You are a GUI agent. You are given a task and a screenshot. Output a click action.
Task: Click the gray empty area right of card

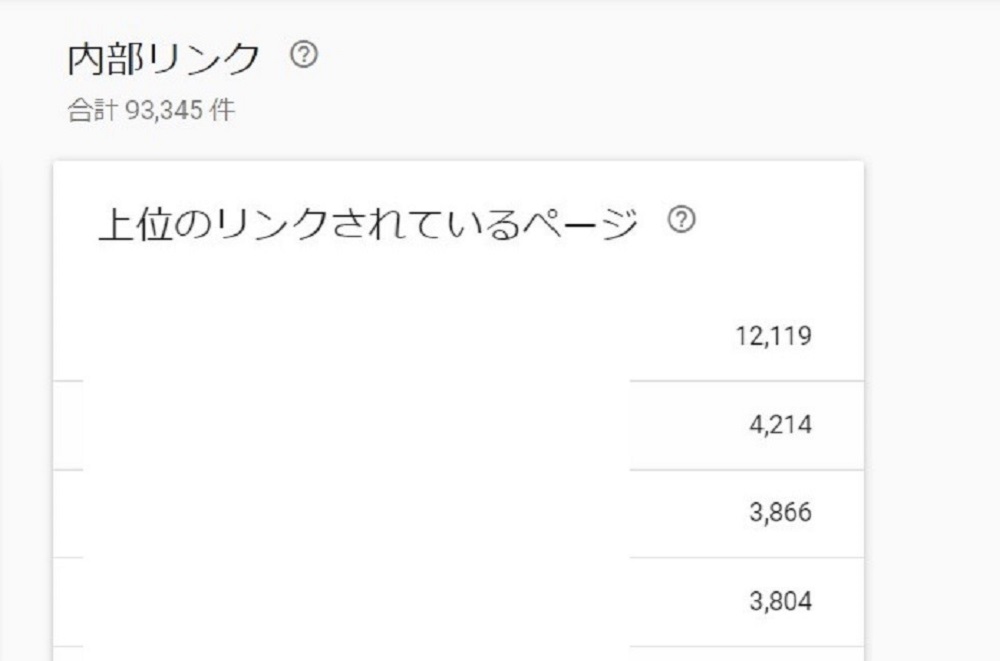(930, 400)
